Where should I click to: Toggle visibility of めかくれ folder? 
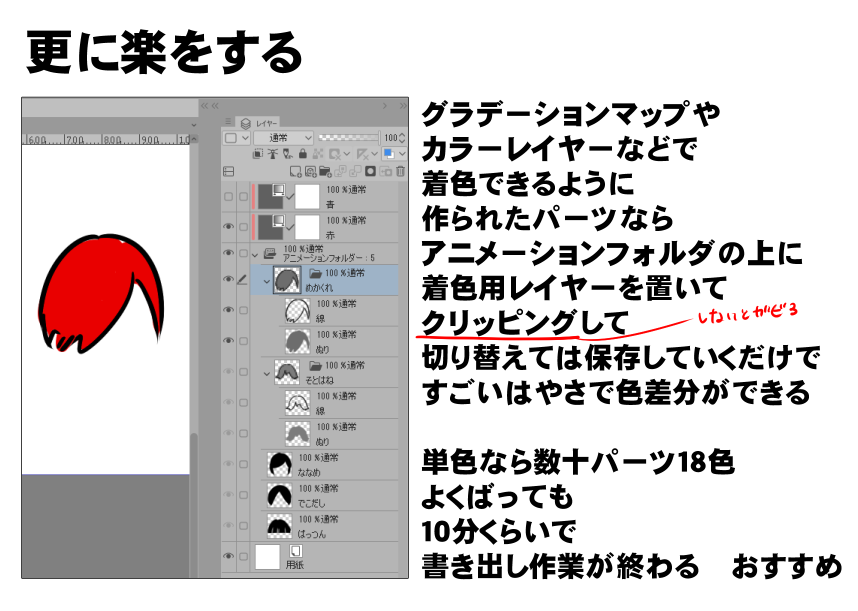(229, 279)
